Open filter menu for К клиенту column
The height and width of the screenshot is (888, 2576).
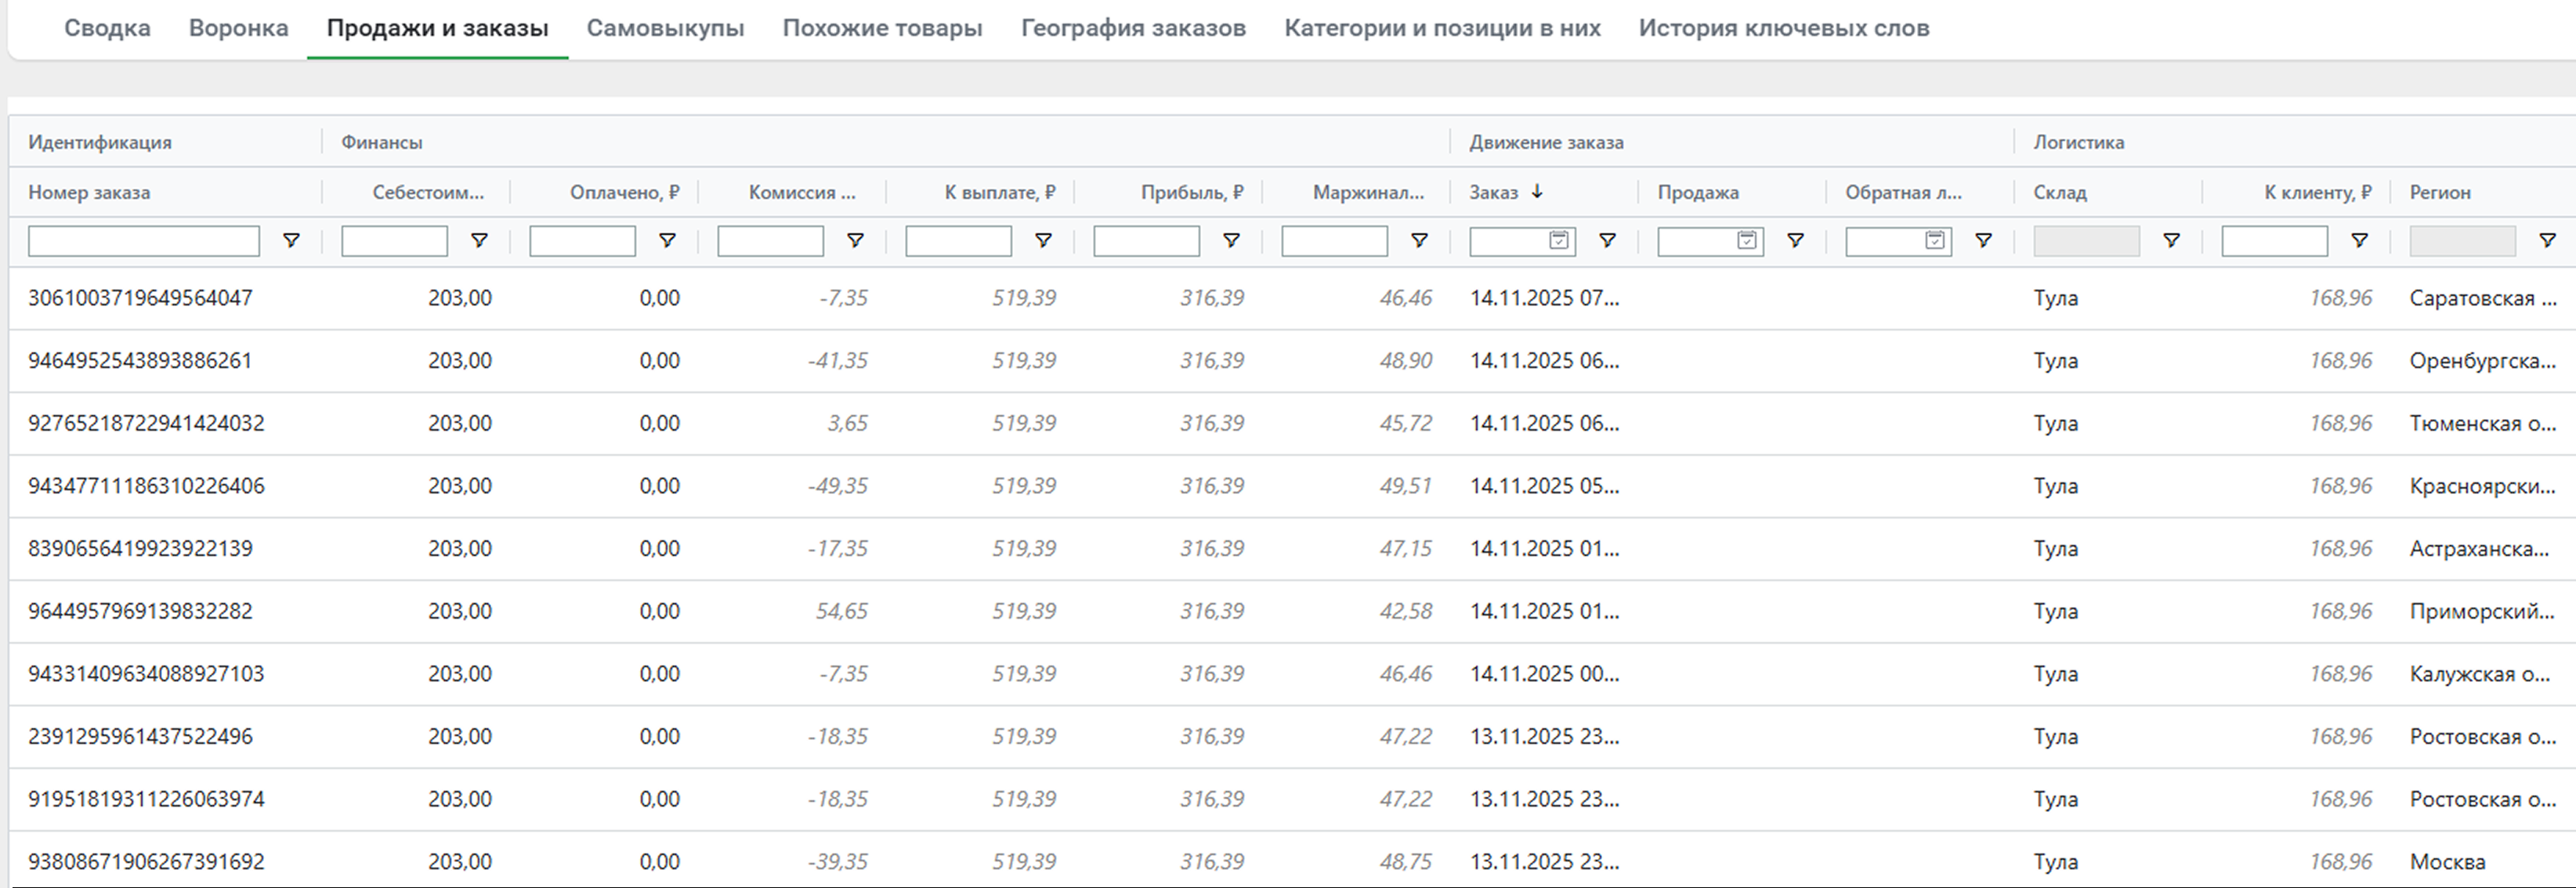coord(2359,241)
